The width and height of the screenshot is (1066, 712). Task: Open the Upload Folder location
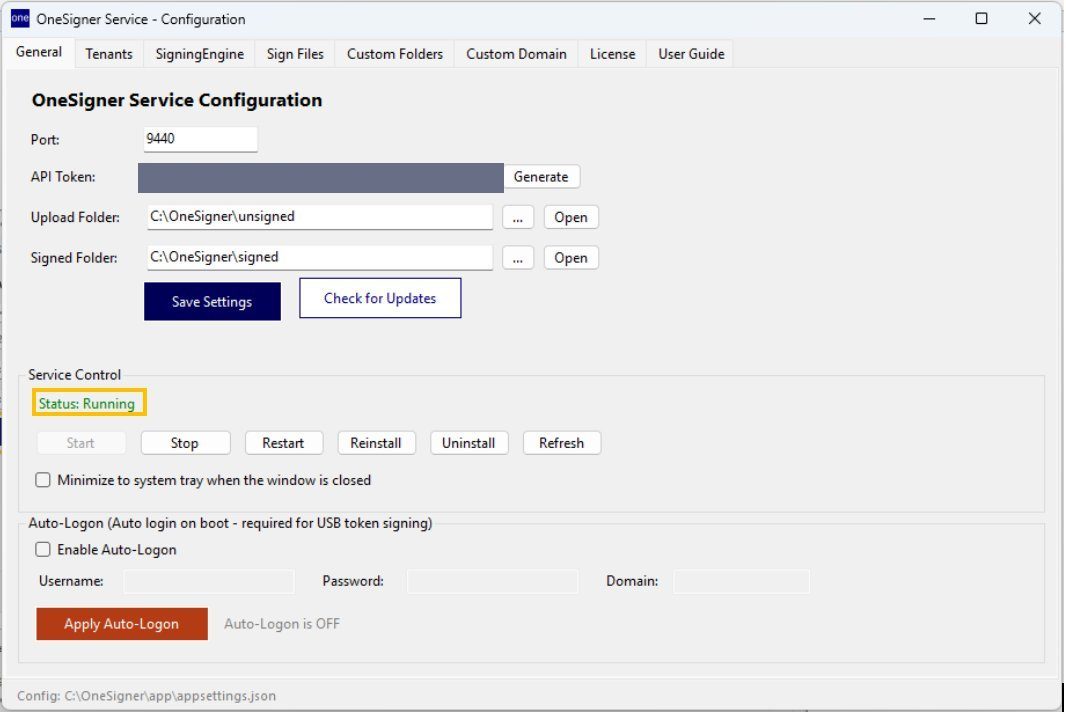coord(570,218)
